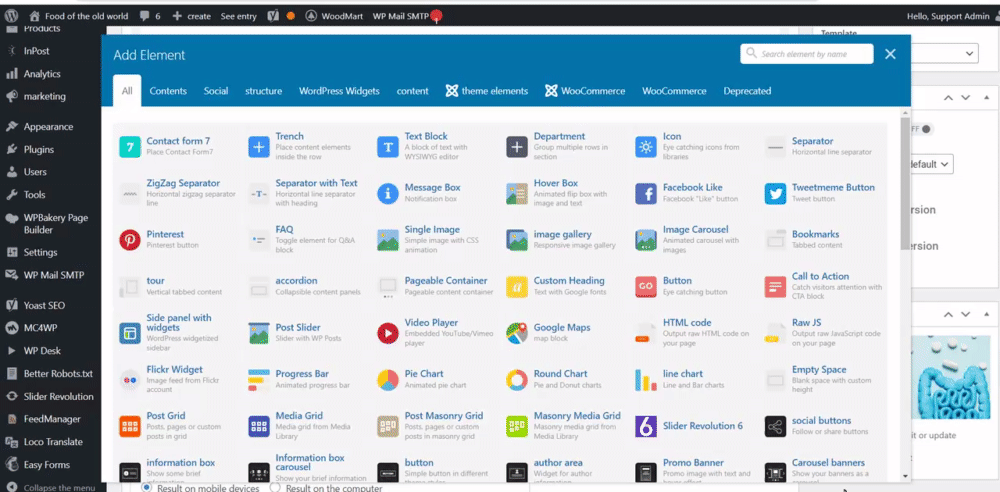Add the Slider Revolution 6 element icon

pos(645,426)
